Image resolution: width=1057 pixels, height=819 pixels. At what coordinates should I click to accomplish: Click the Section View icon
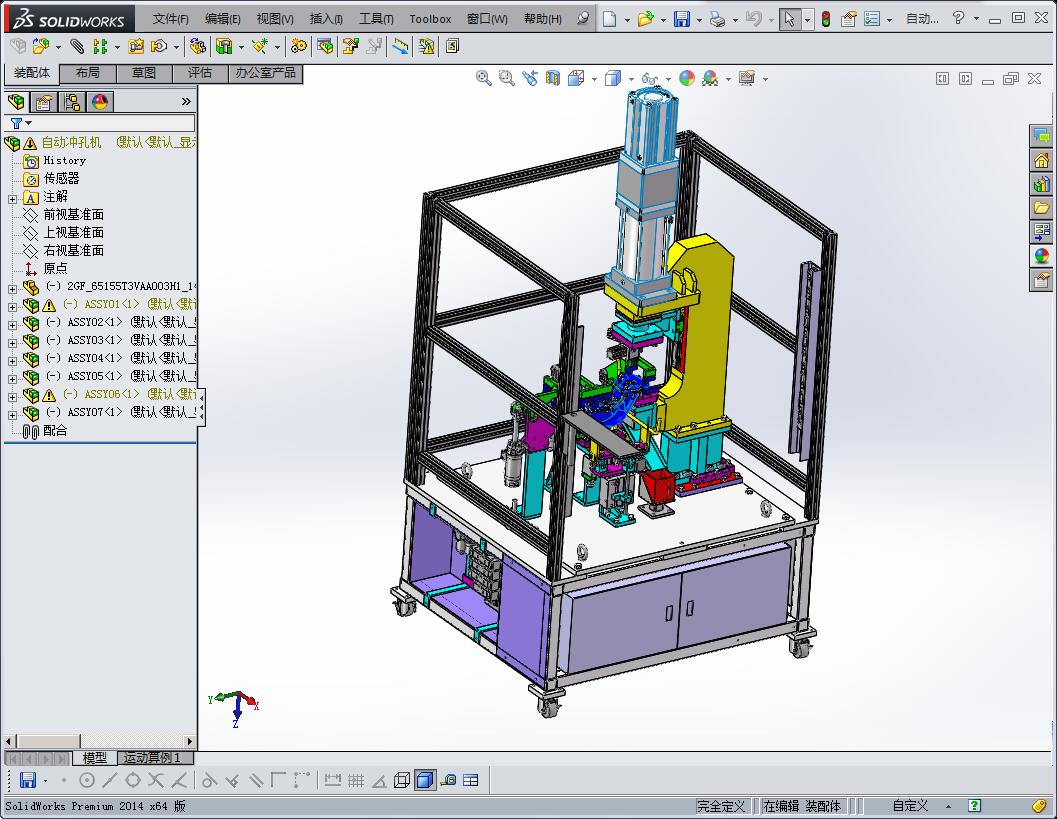[553, 78]
